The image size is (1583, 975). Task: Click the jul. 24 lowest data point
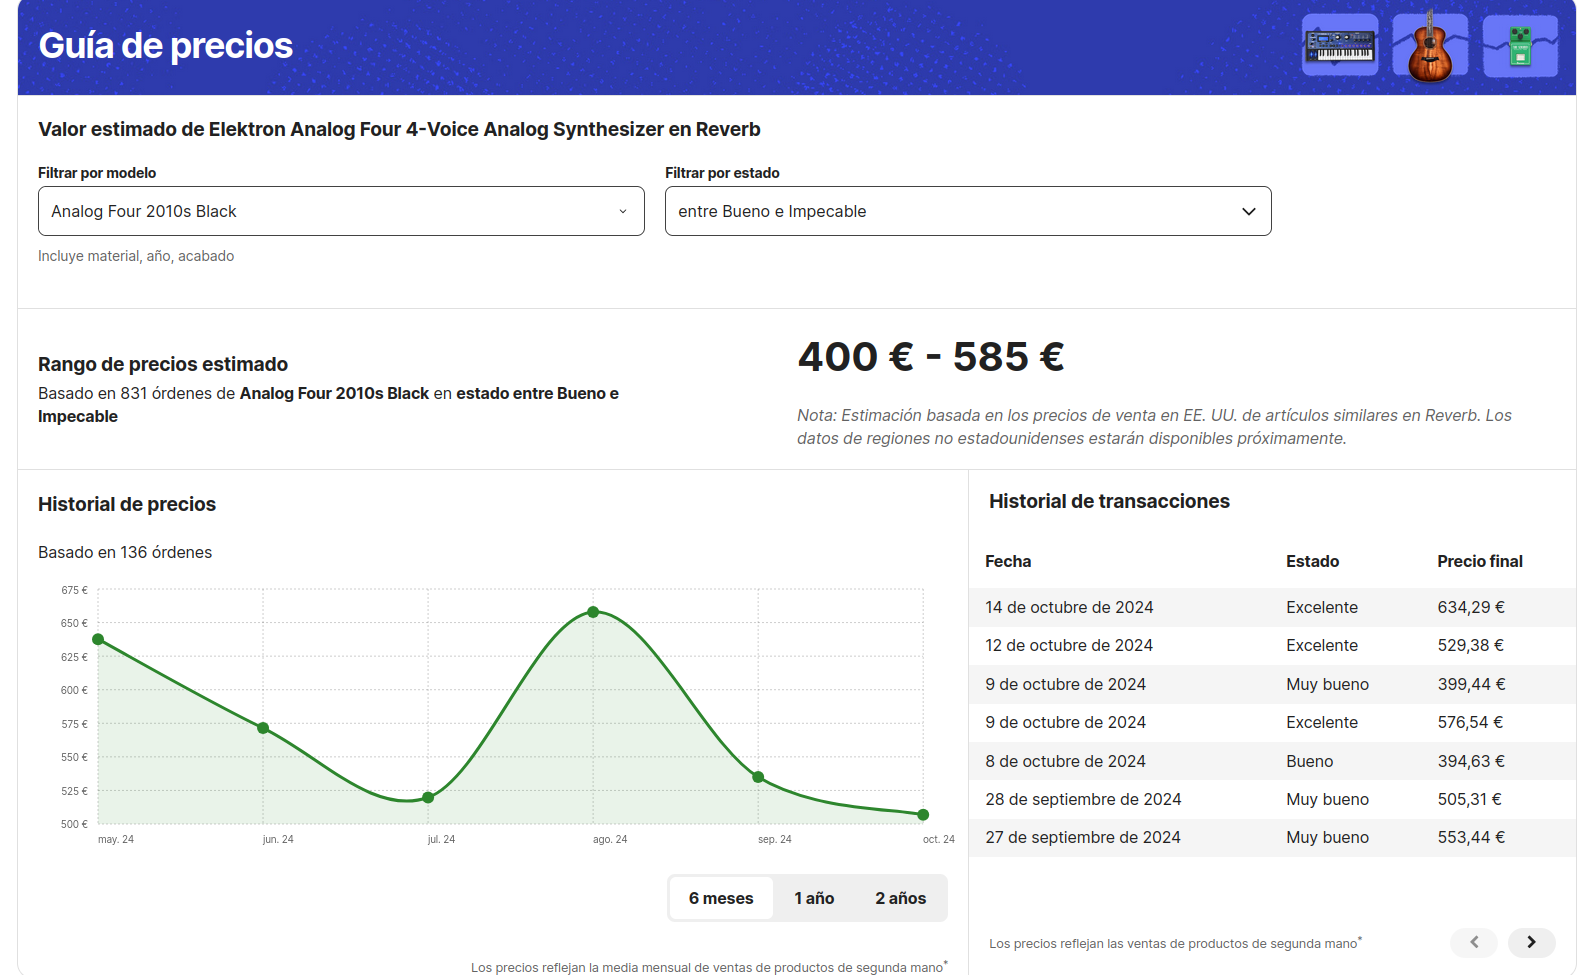(x=428, y=797)
